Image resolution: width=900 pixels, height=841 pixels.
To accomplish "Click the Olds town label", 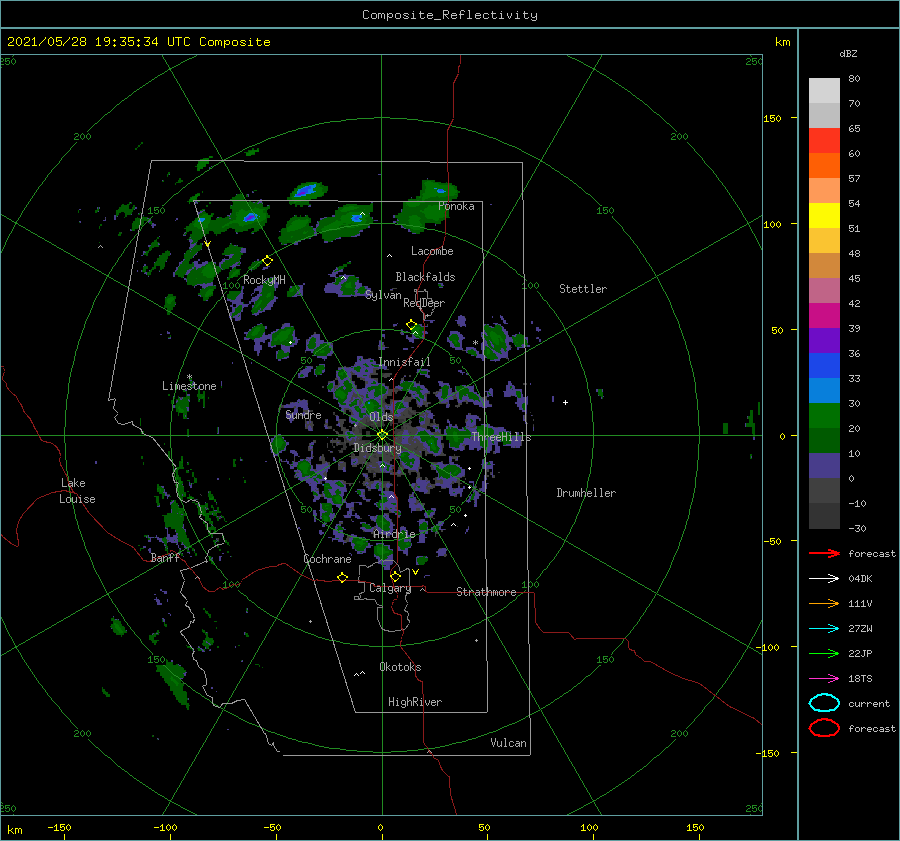I will tap(381, 417).
